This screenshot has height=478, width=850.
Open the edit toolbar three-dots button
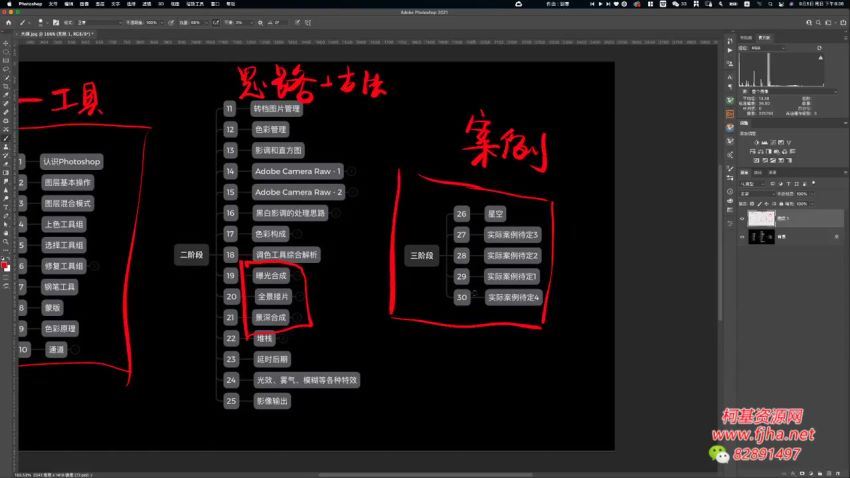(x=6, y=250)
